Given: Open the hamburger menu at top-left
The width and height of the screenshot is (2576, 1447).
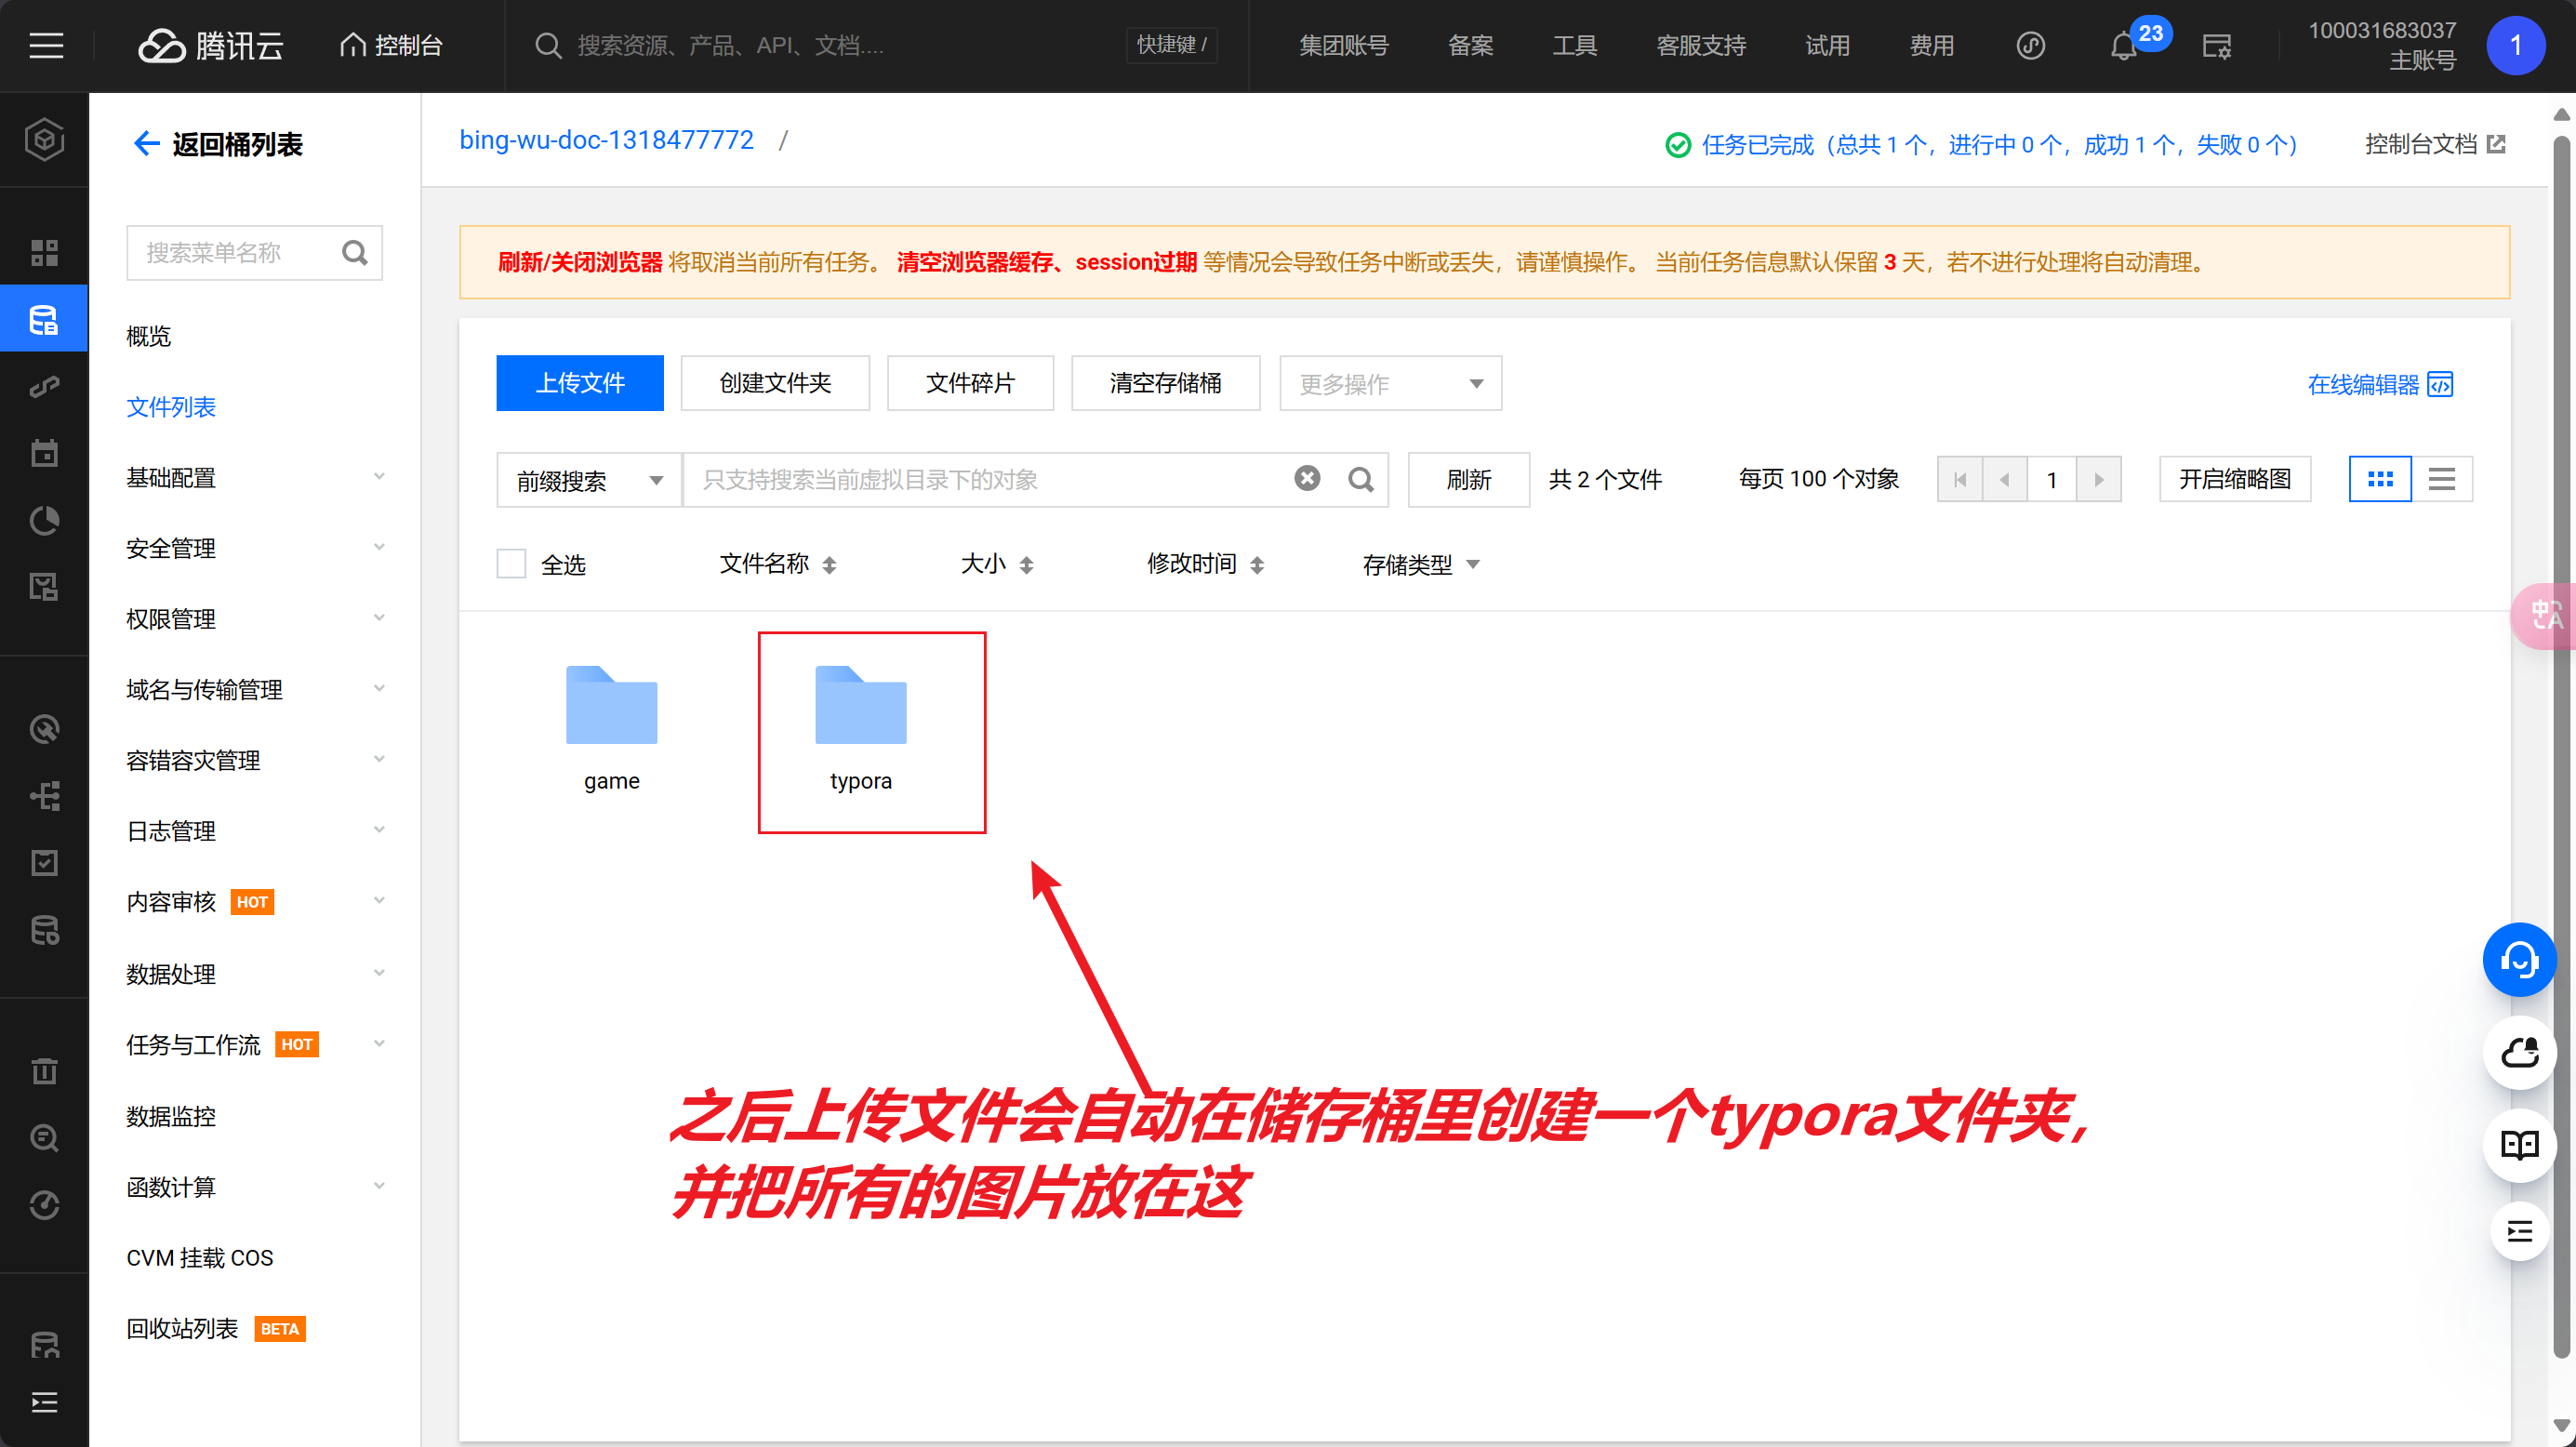Looking at the screenshot, I should [x=46, y=46].
